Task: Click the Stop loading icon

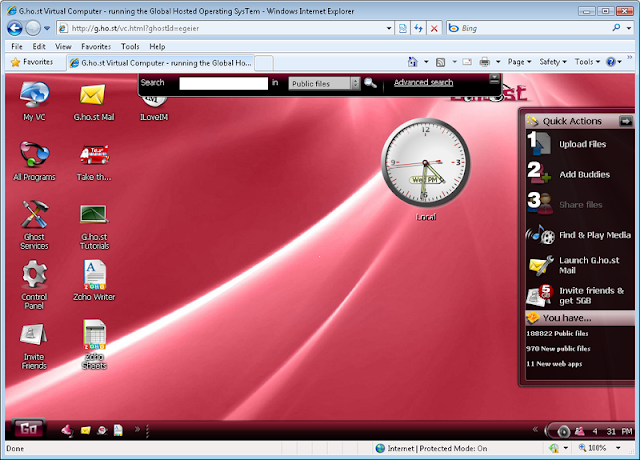Action: click(x=434, y=28)
